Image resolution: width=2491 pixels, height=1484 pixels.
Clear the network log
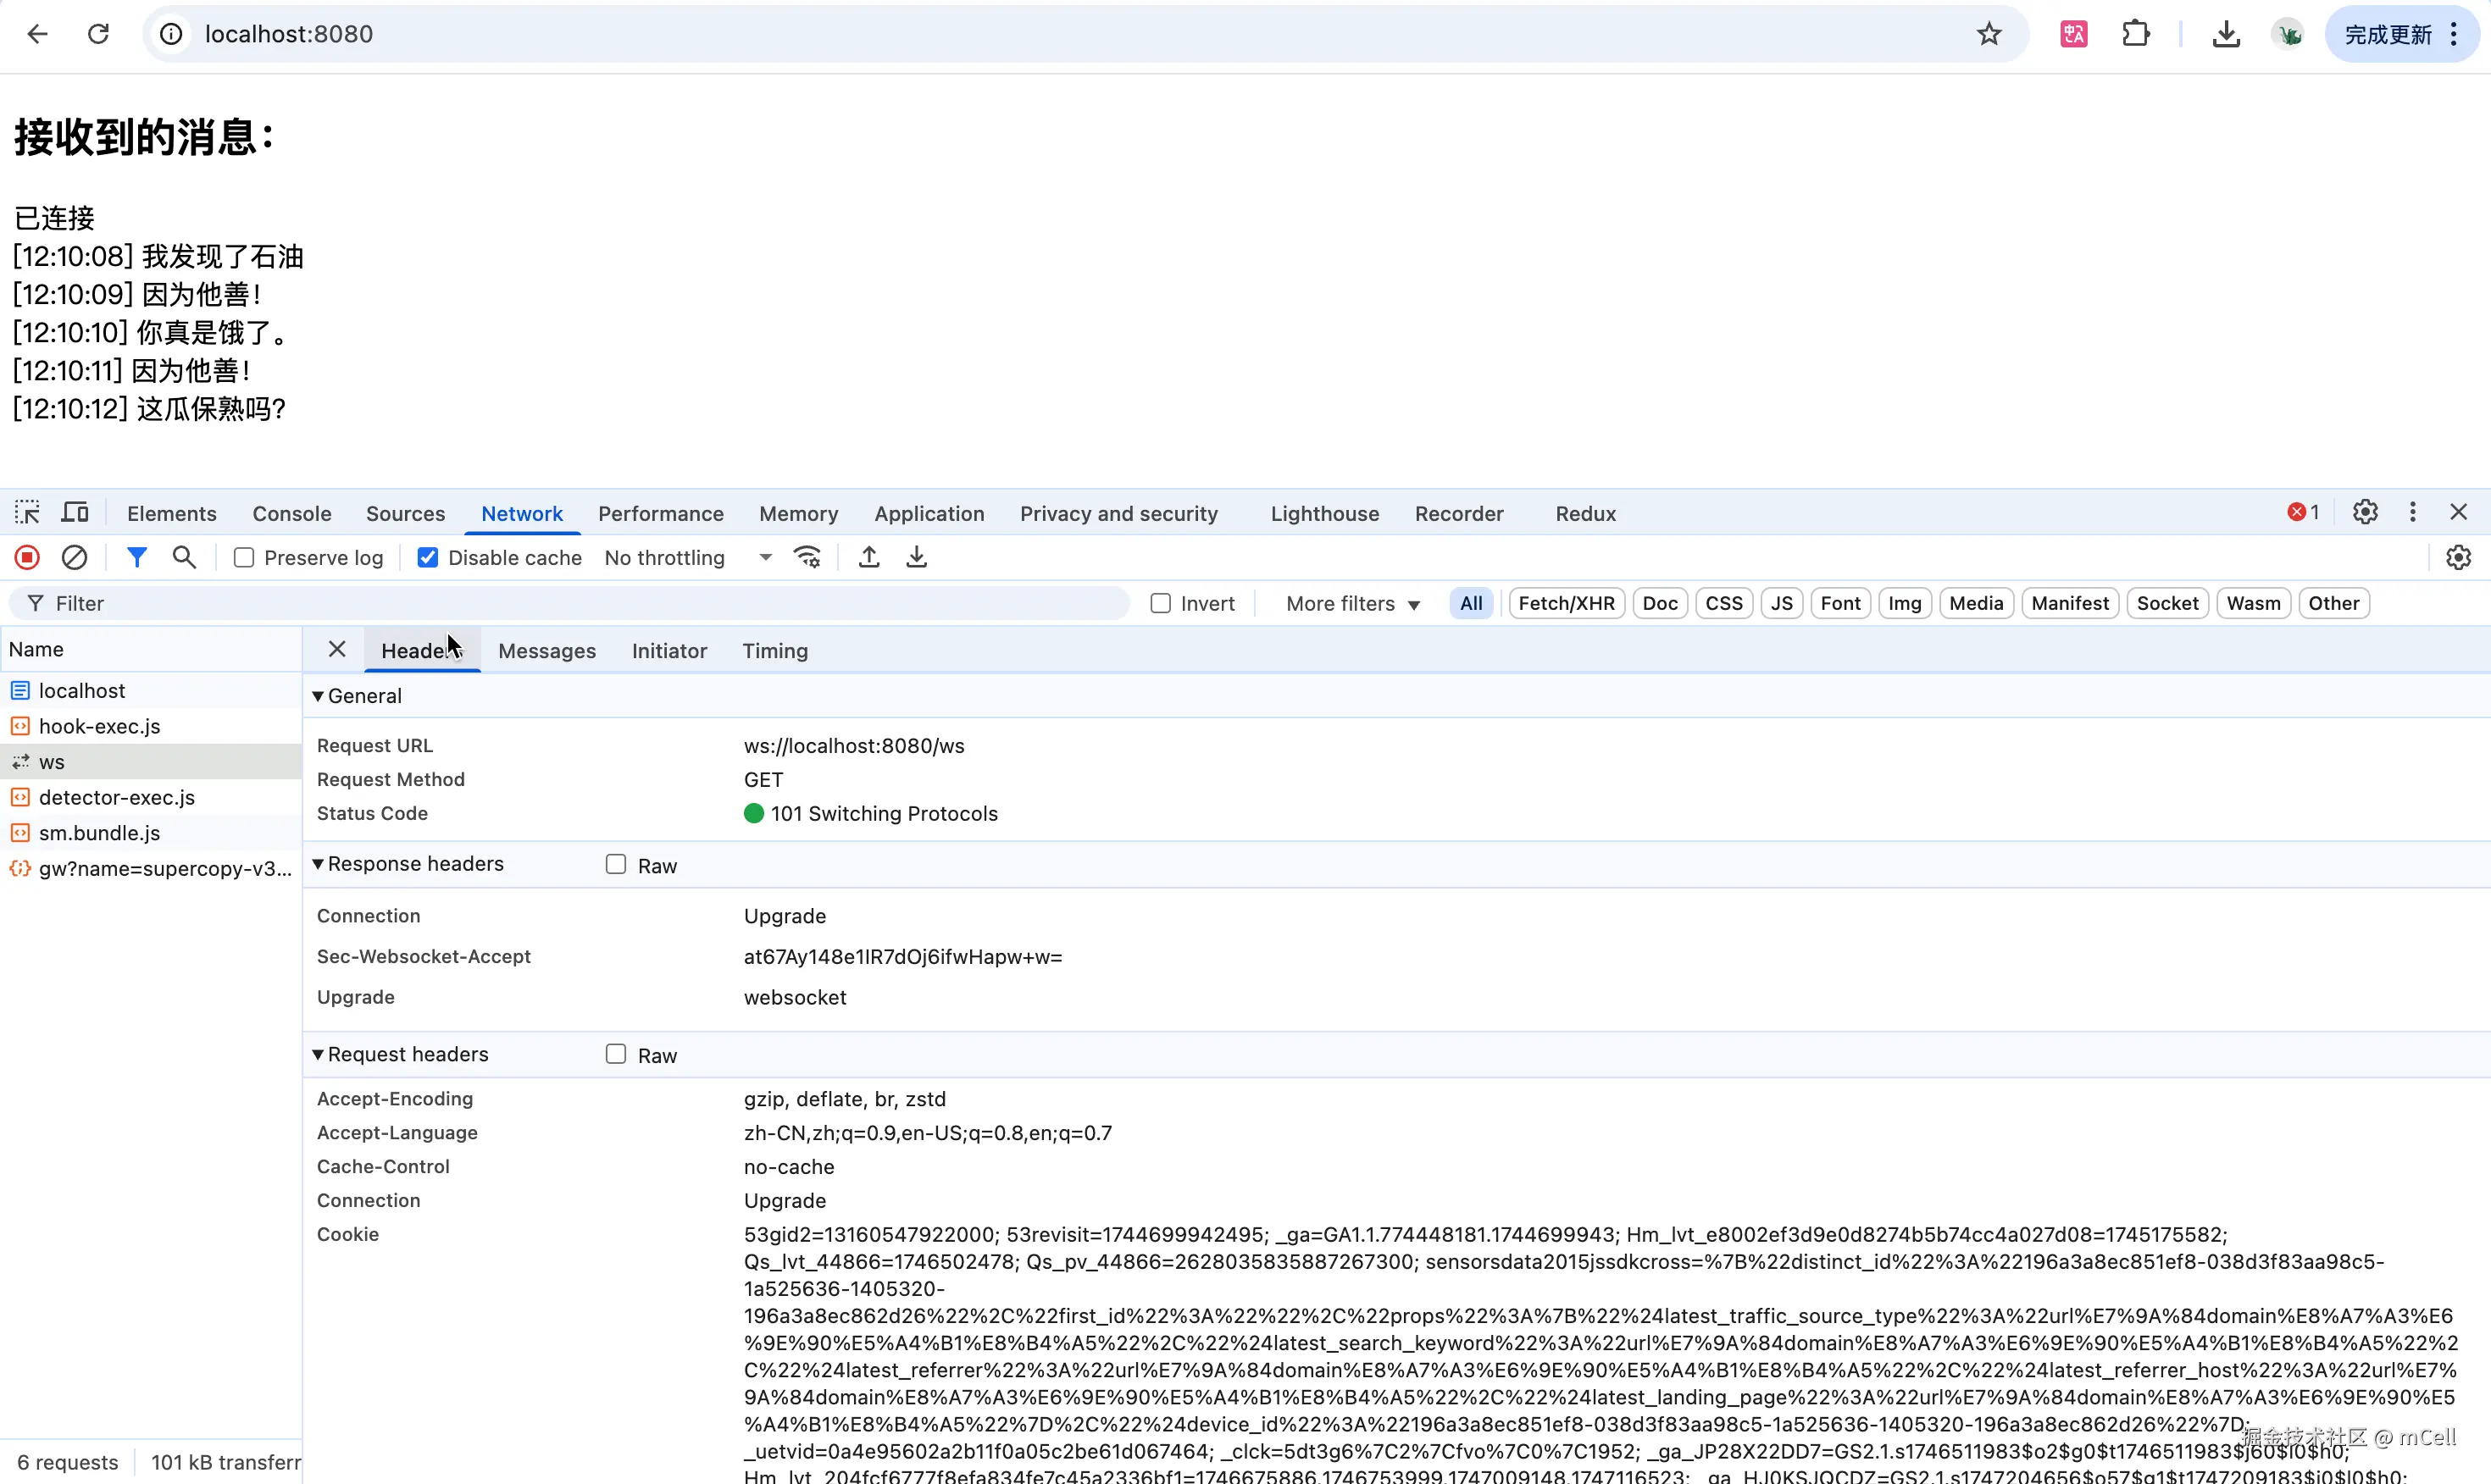[74, 557]
